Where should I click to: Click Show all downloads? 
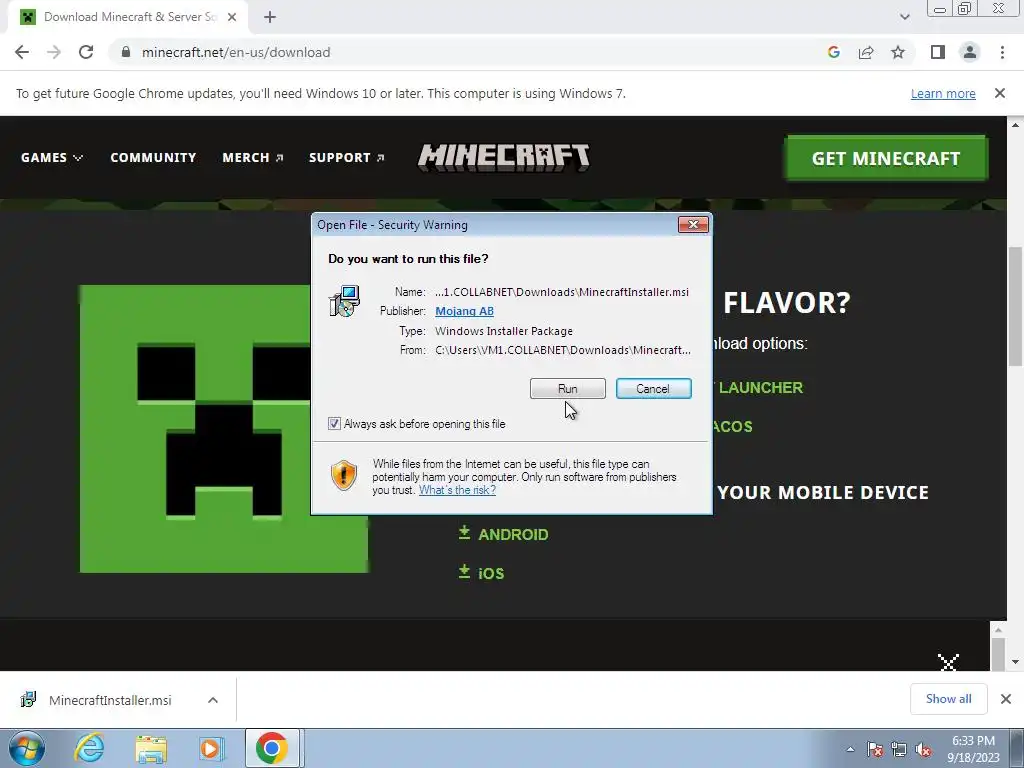pos(948,699)
